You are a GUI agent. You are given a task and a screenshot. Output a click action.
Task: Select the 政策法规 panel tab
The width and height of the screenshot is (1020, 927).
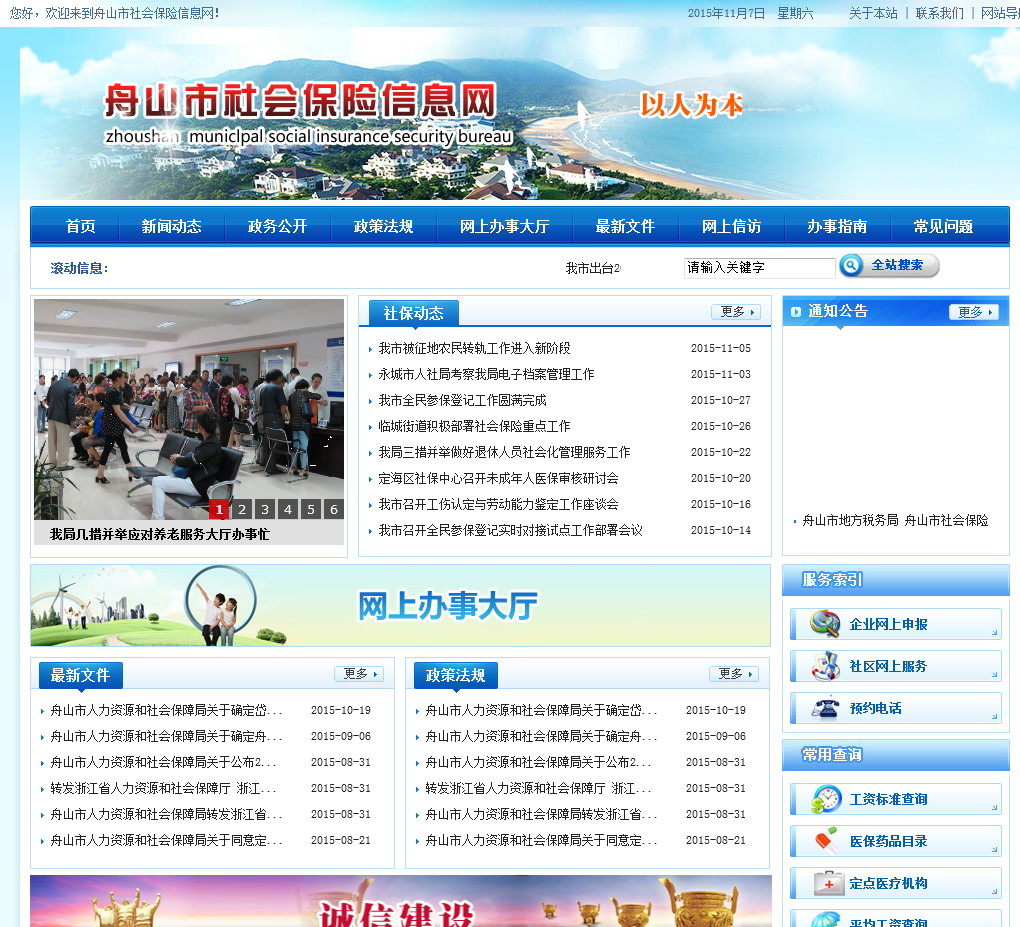pyautogui.click(x=455, y=675)
